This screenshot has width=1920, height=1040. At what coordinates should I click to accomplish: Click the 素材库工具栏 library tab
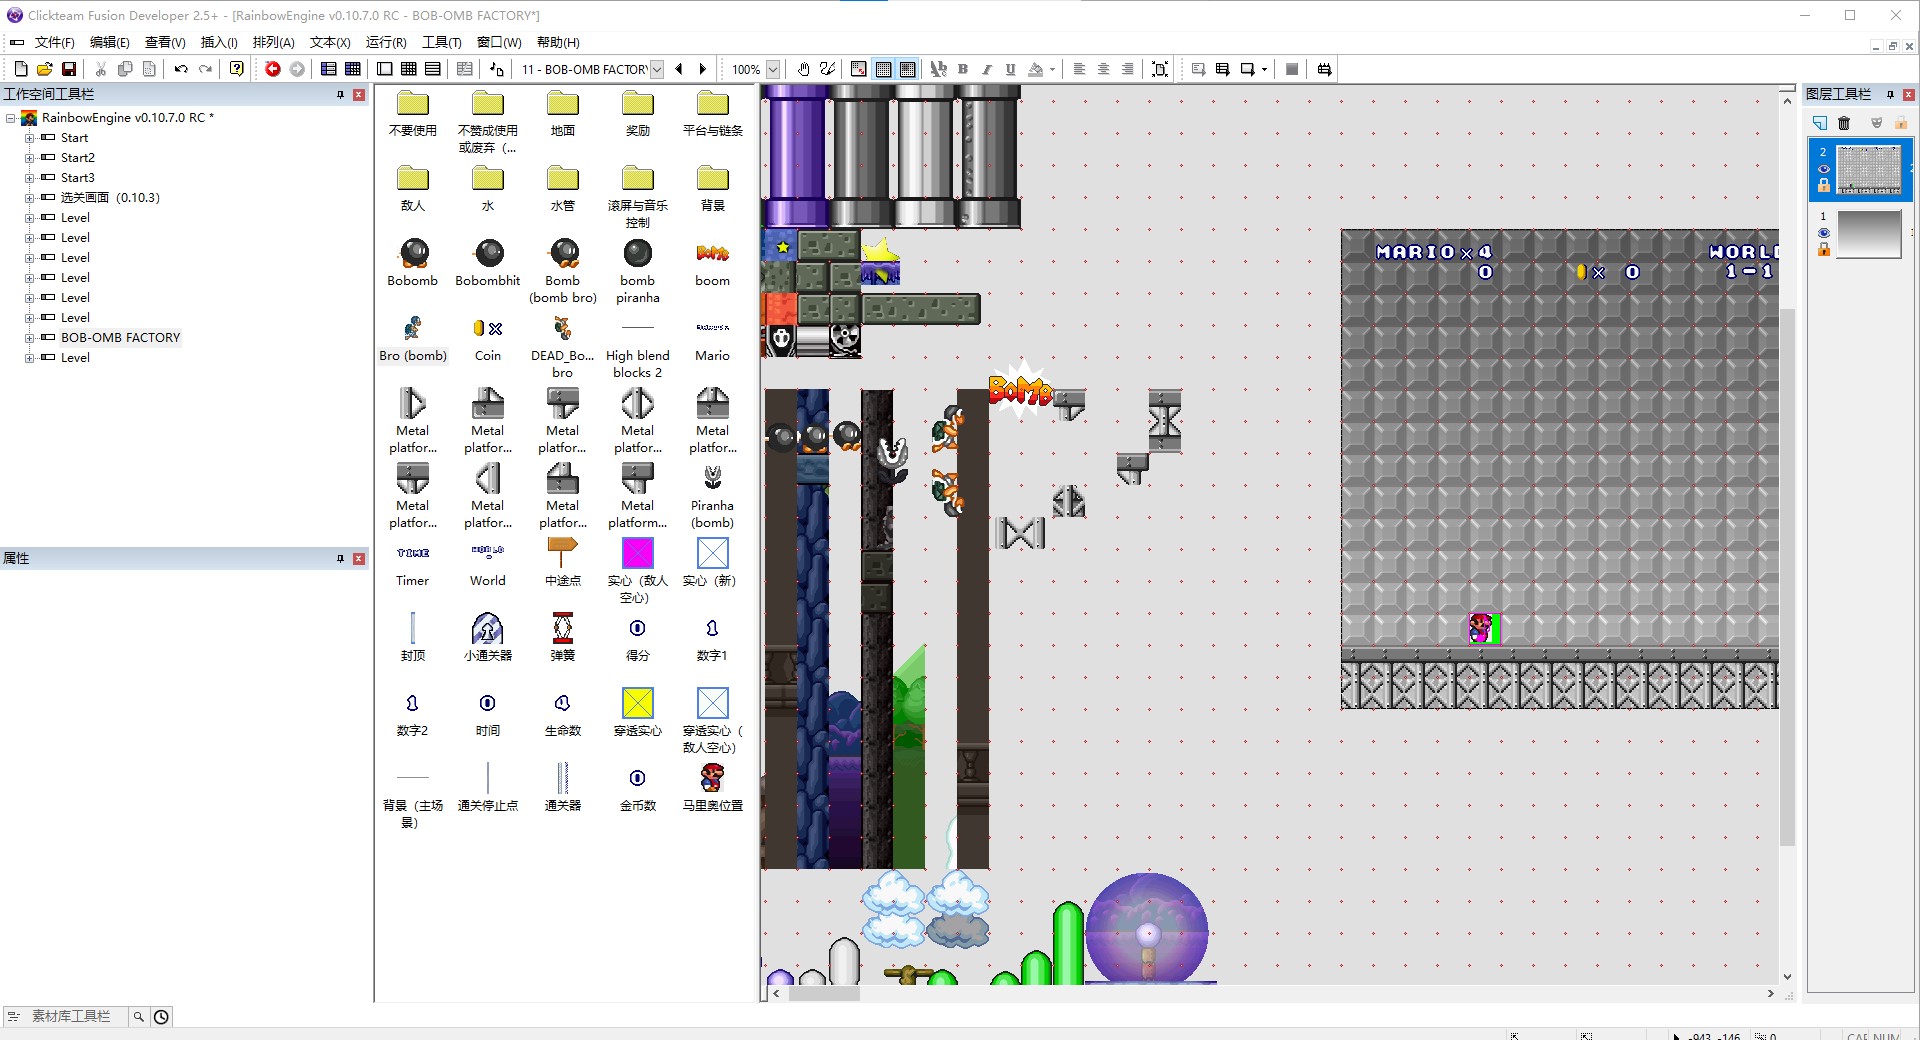click(x=70, y=1016)
